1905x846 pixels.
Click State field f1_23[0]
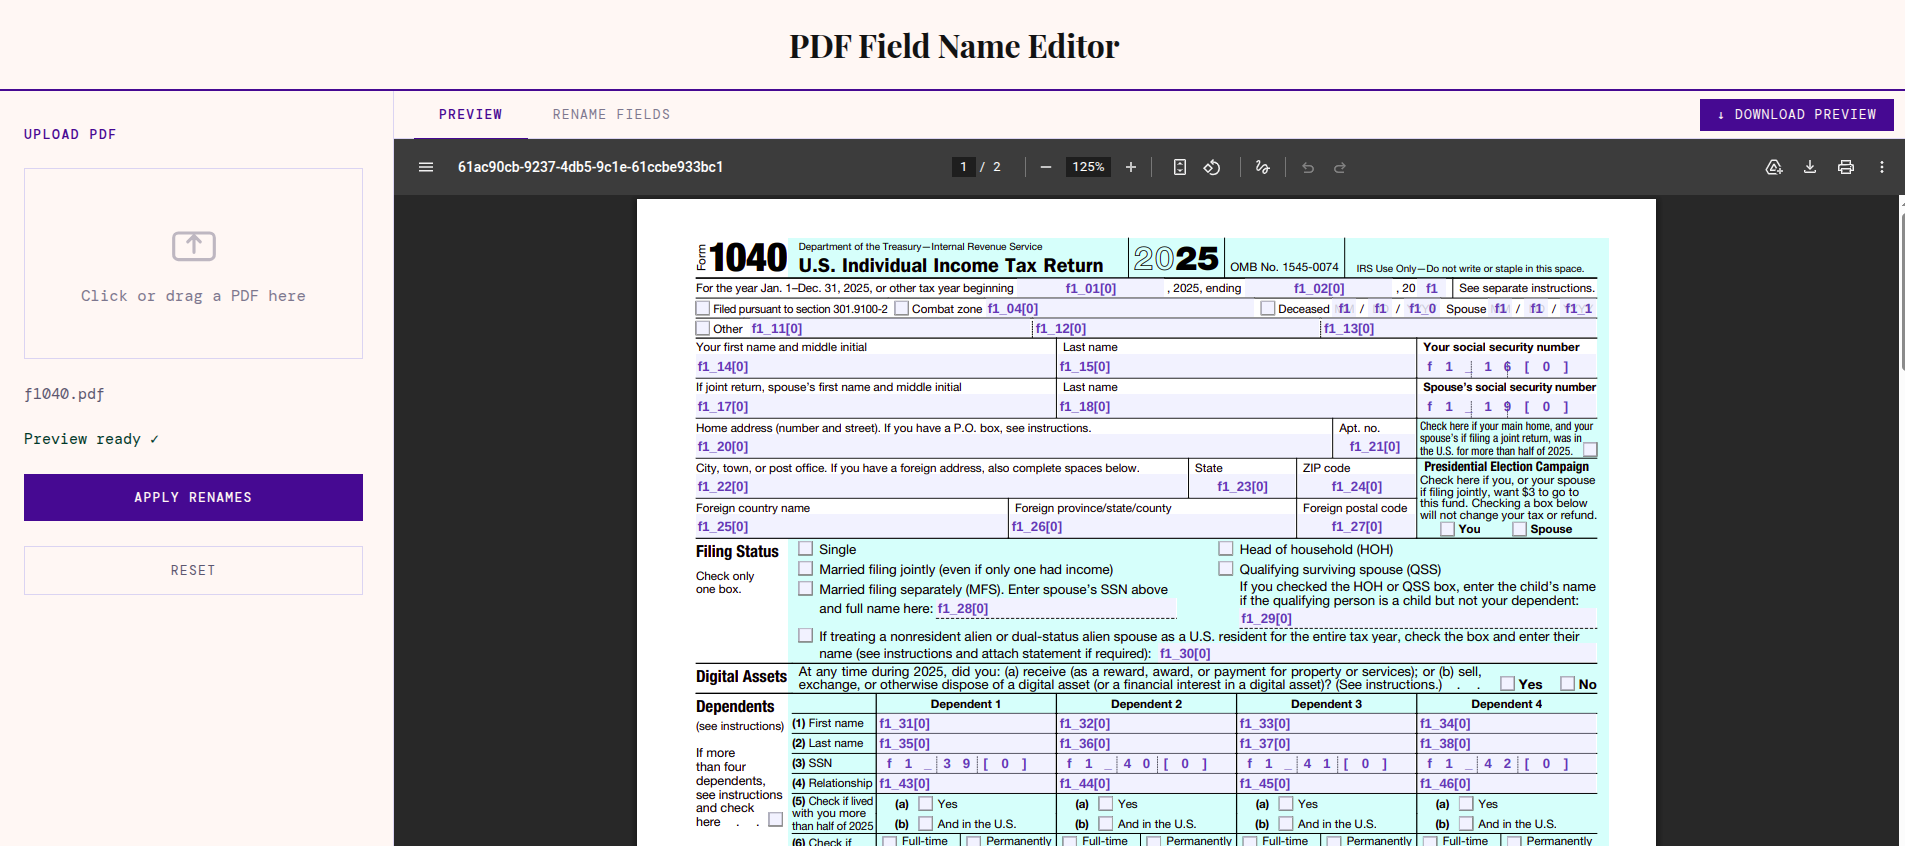click(x=1243, y=487)
